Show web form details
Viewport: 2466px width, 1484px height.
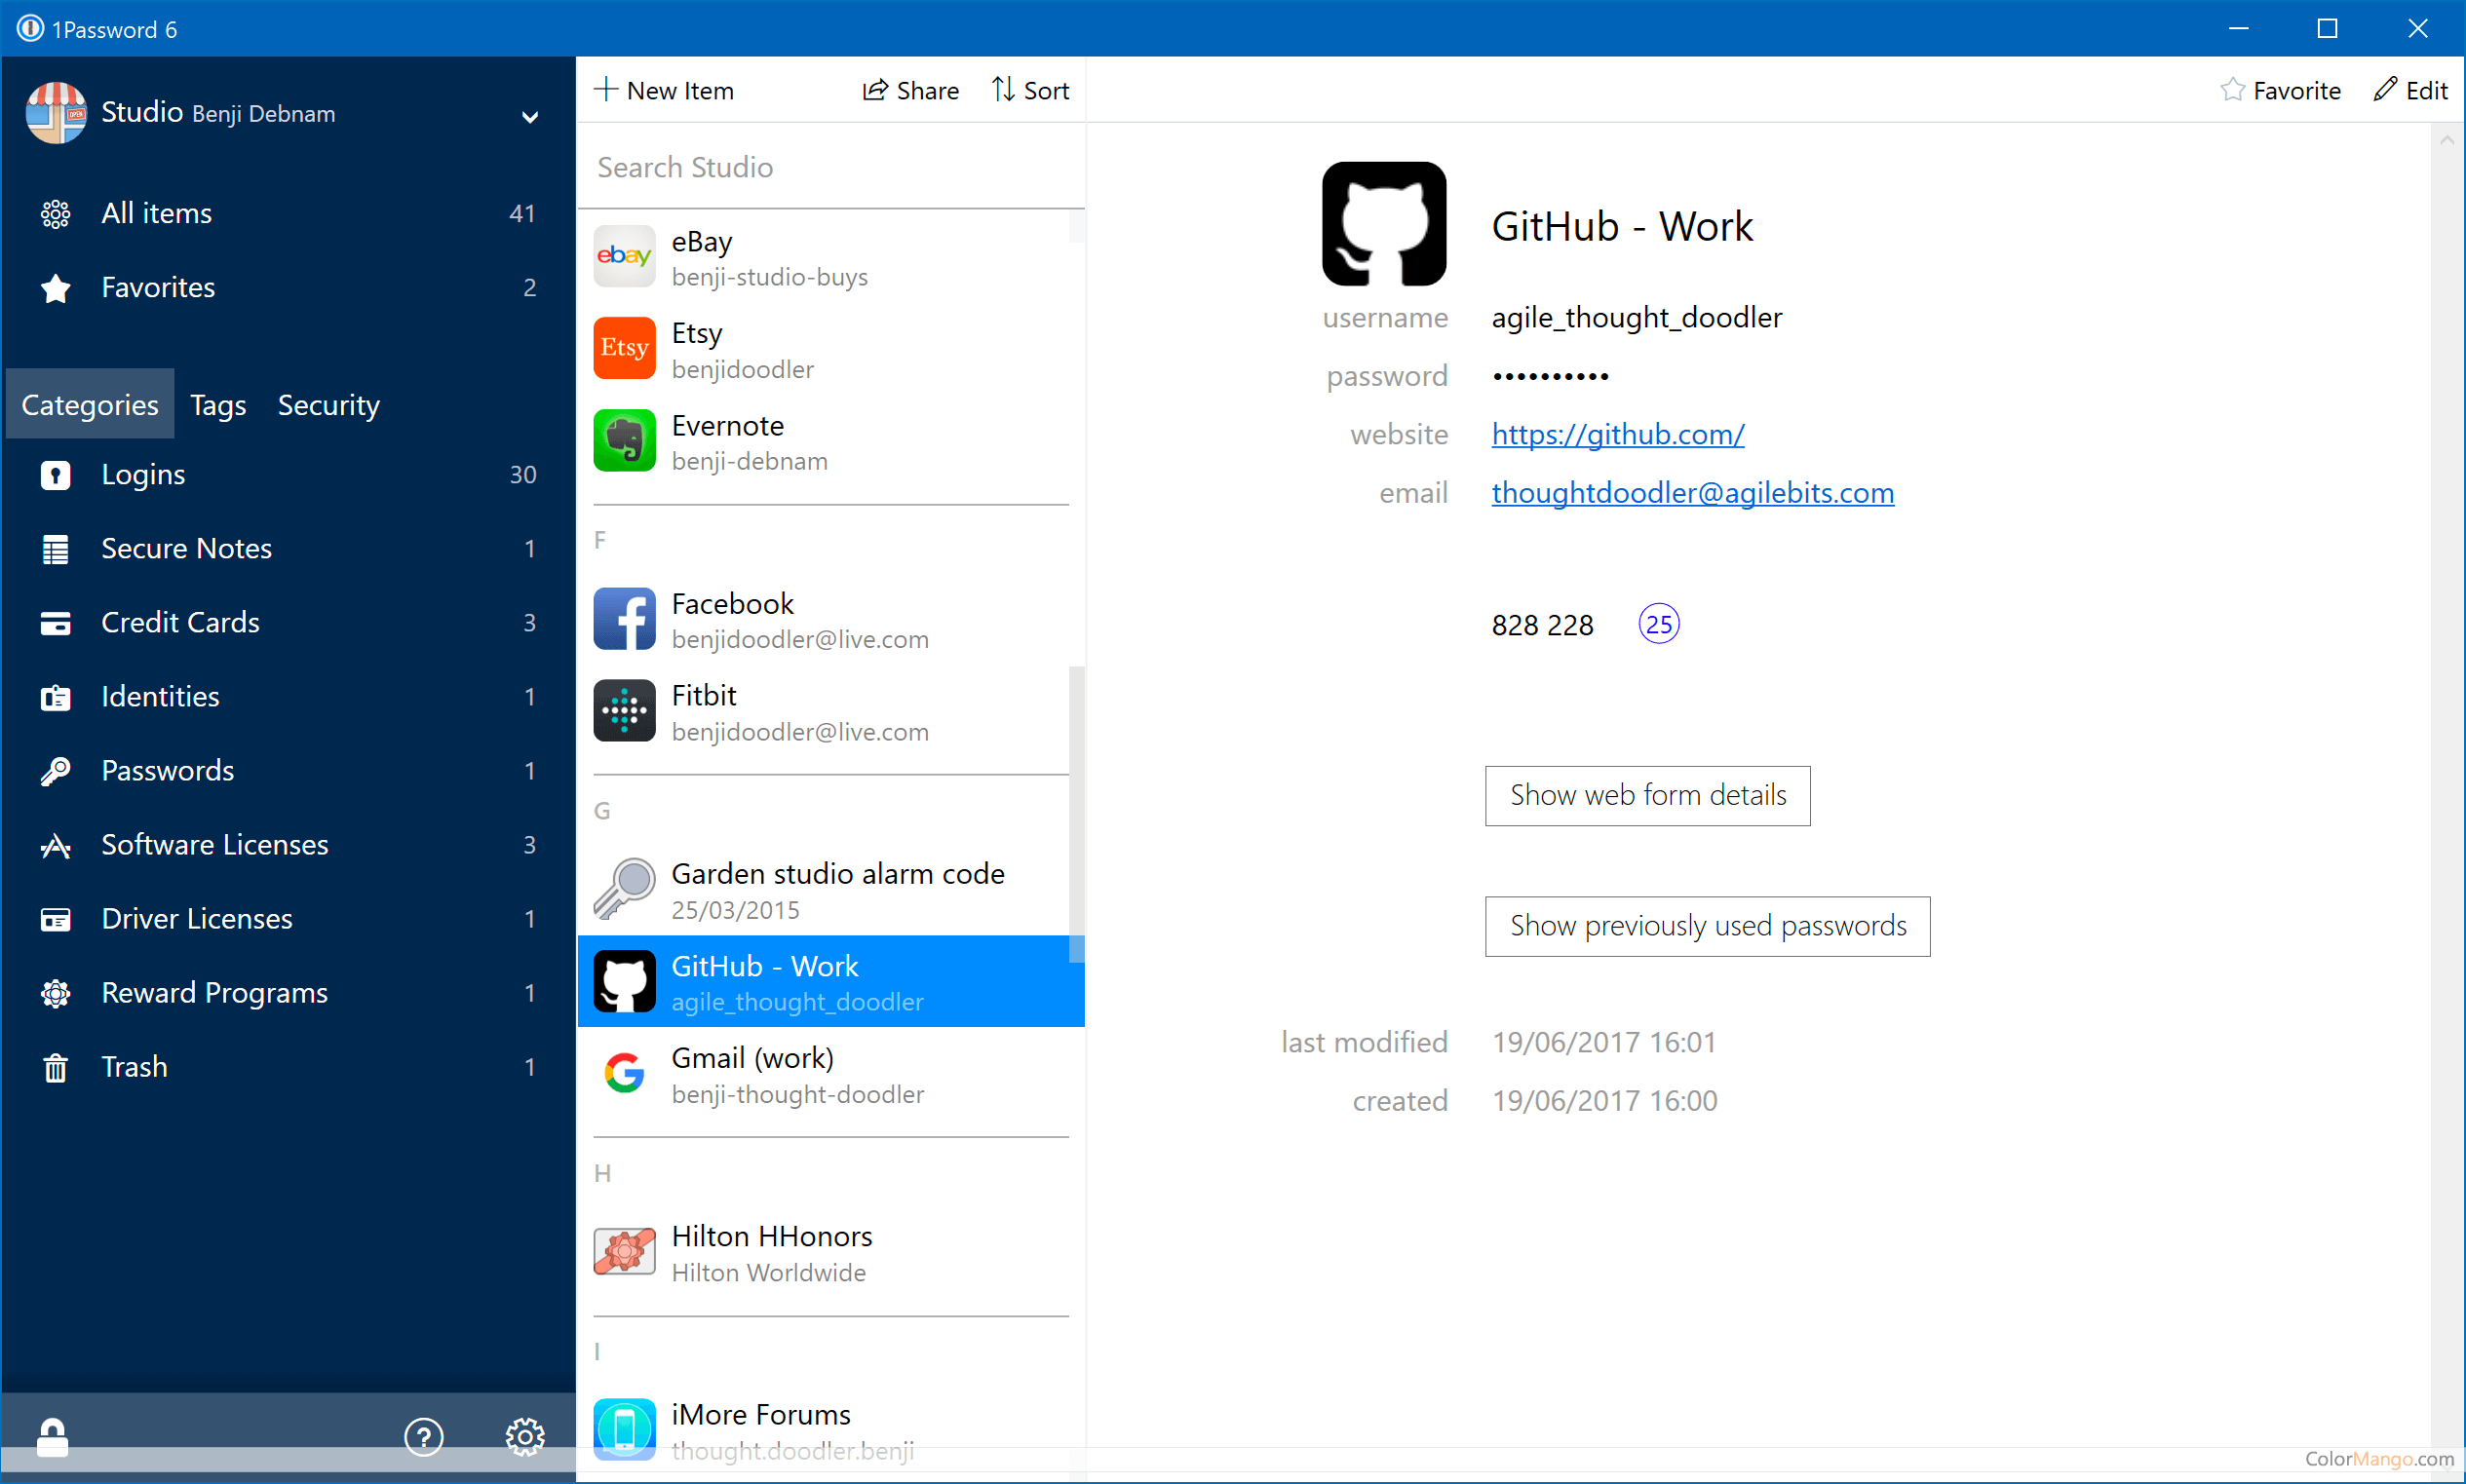pos(1647,795)
